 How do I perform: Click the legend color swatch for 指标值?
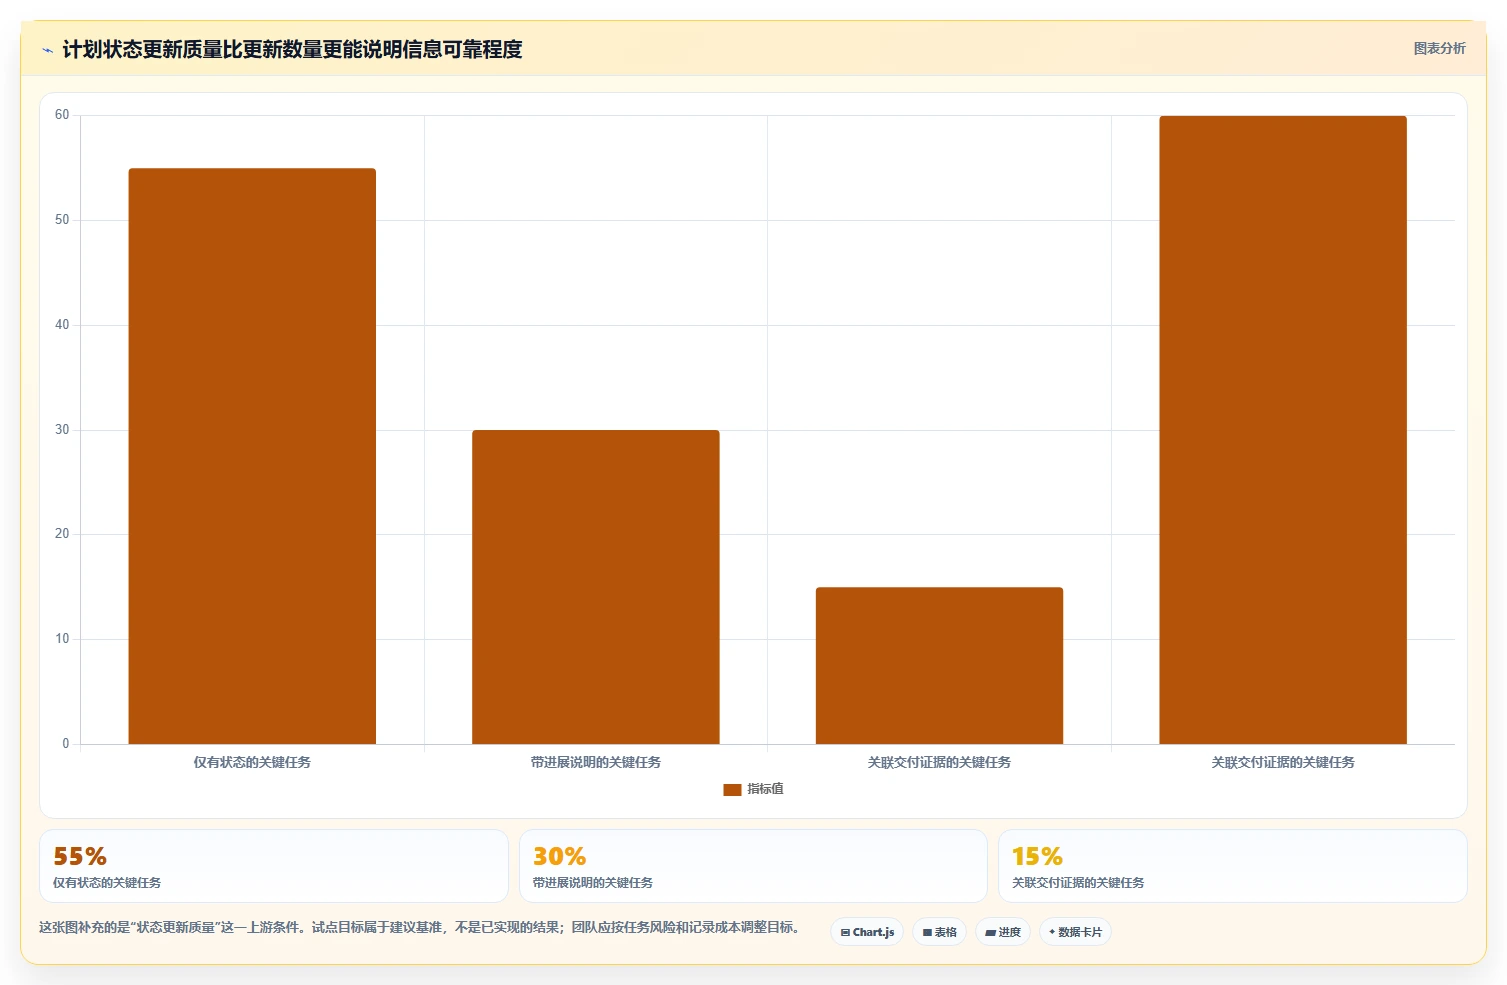pos(732,790)
